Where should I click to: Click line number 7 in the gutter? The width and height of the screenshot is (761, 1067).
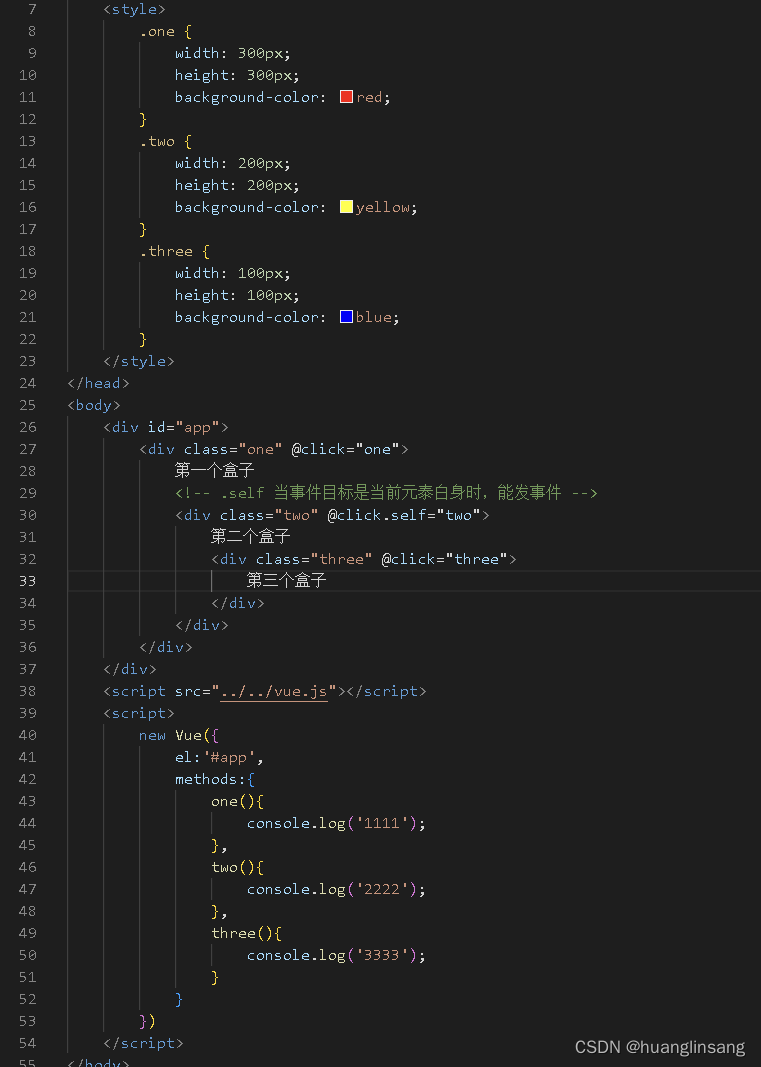coord(32,10)
